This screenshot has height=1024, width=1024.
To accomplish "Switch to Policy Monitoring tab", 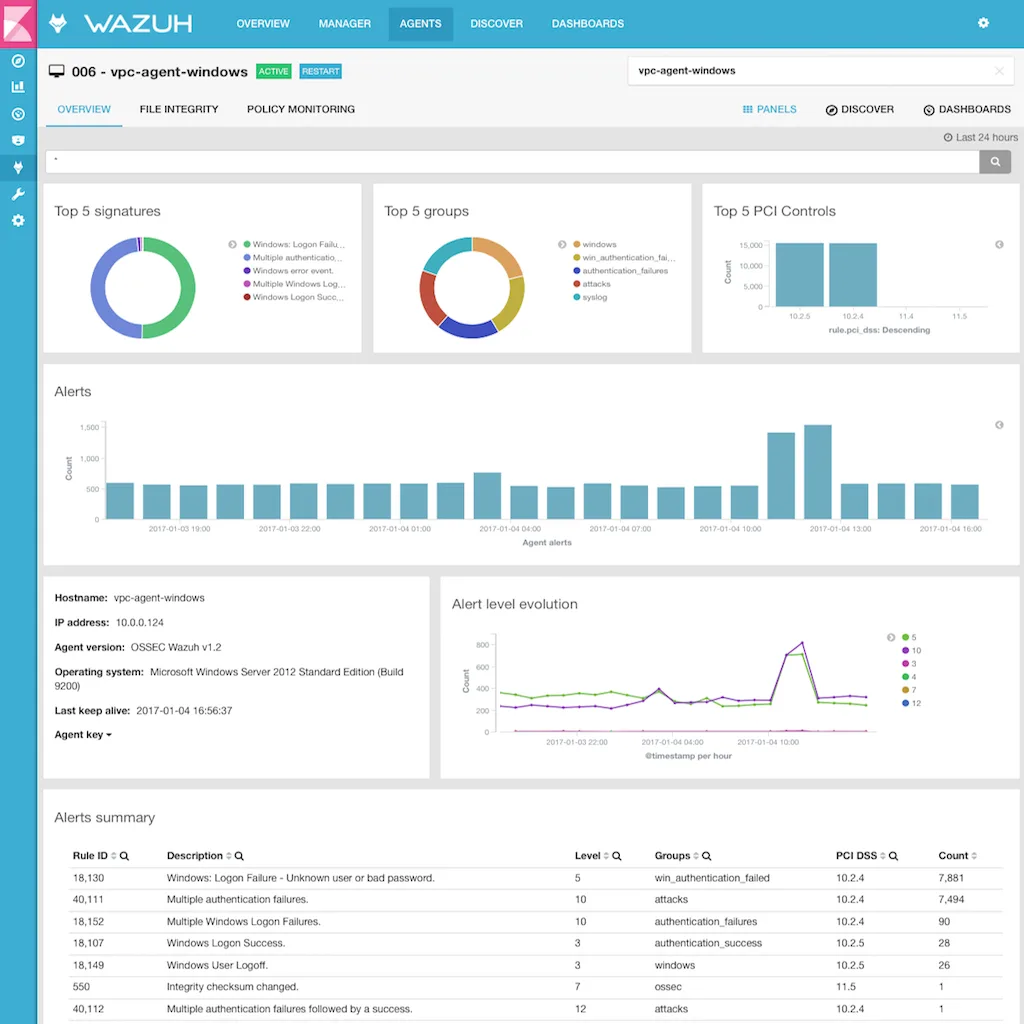I will (300, 109).
